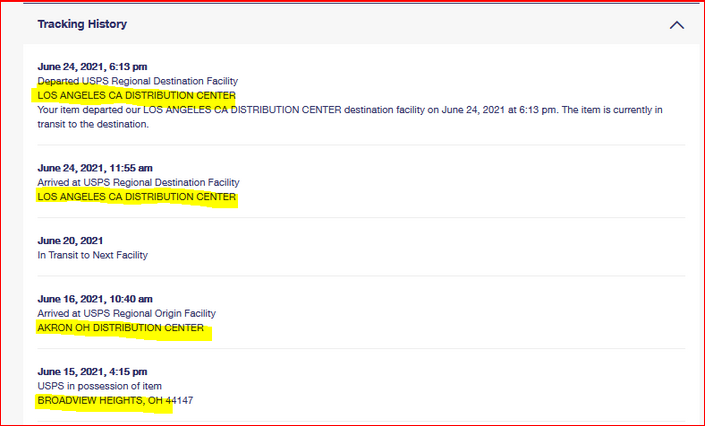Screen dimensions: 705x426
Task: Click Departed USPS Regional Destination Facility status
Action: (x=138, y=80)
